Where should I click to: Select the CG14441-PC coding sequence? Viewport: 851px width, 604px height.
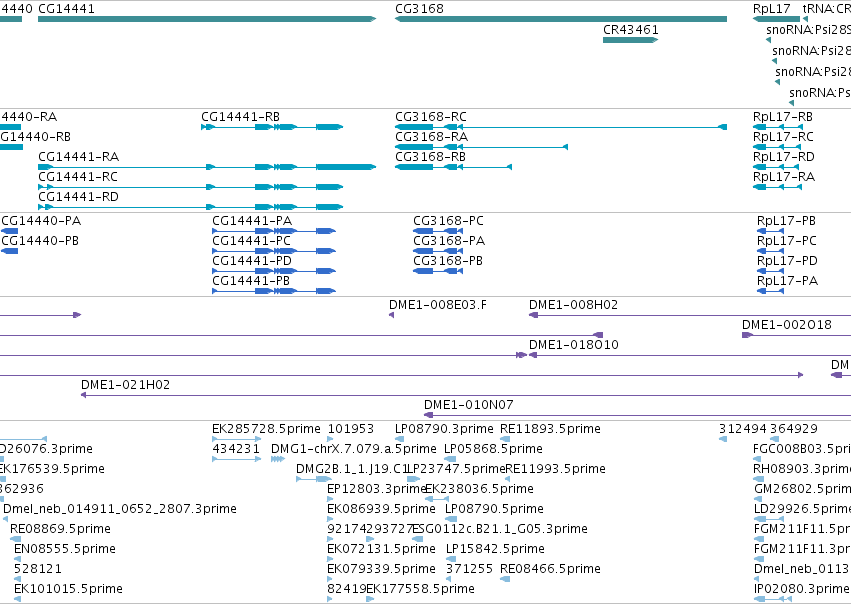pyautogui.click(x=274, y=251)
